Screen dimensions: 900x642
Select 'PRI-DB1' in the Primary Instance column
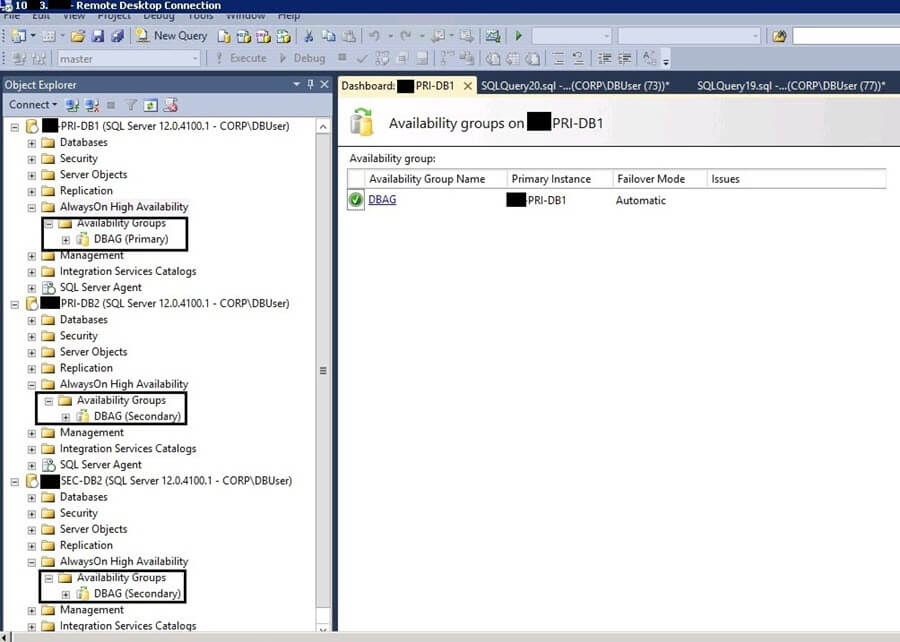point(546,200)
